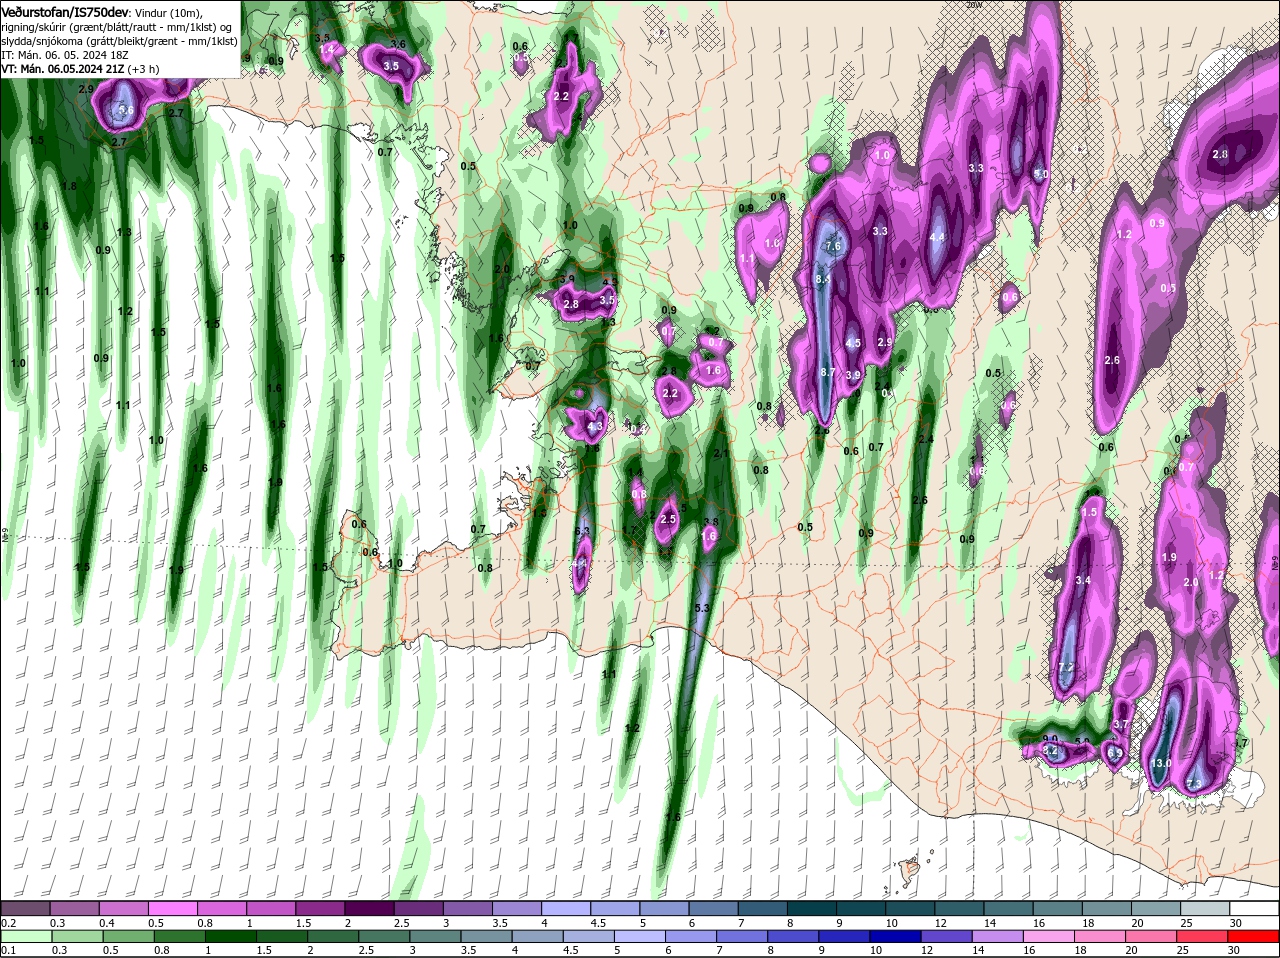Viewport: 1280px width, 958px height.
Task: Click the 5.6 value label near the header
Action: point(126,111)
